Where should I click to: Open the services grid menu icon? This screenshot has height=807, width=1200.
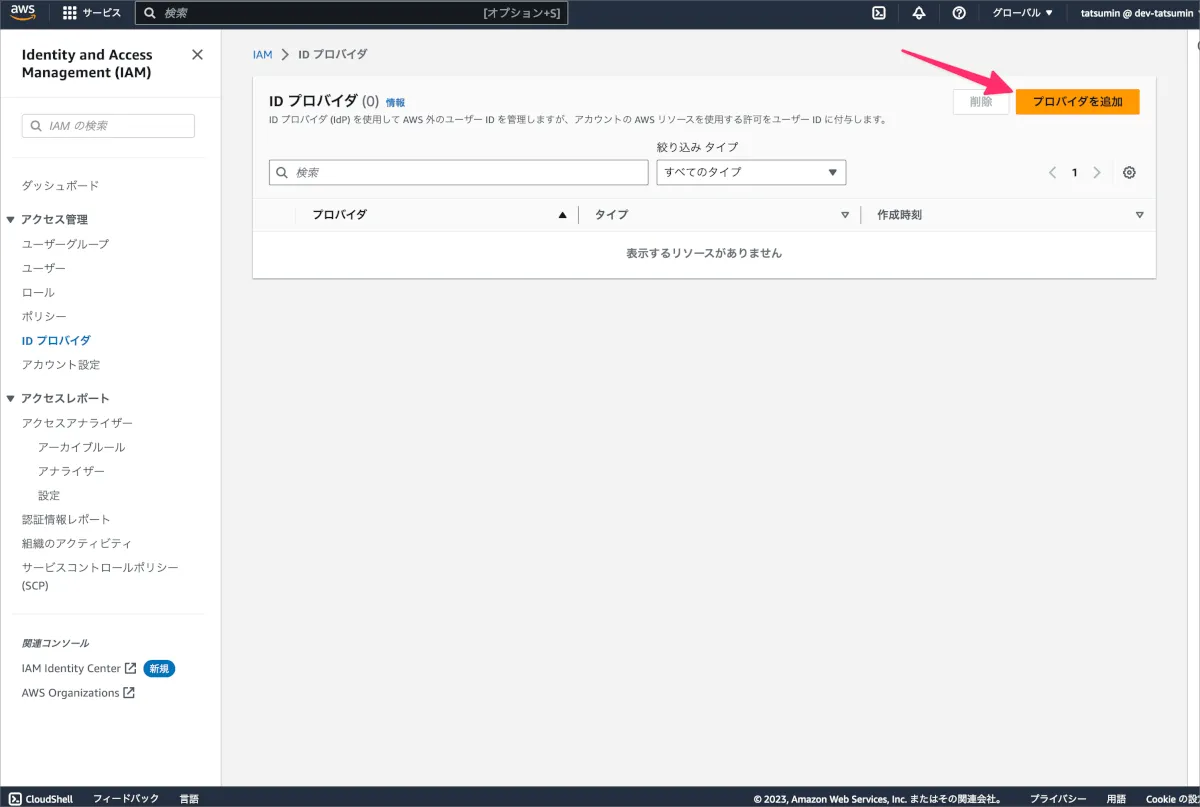[x=70, y=13]
